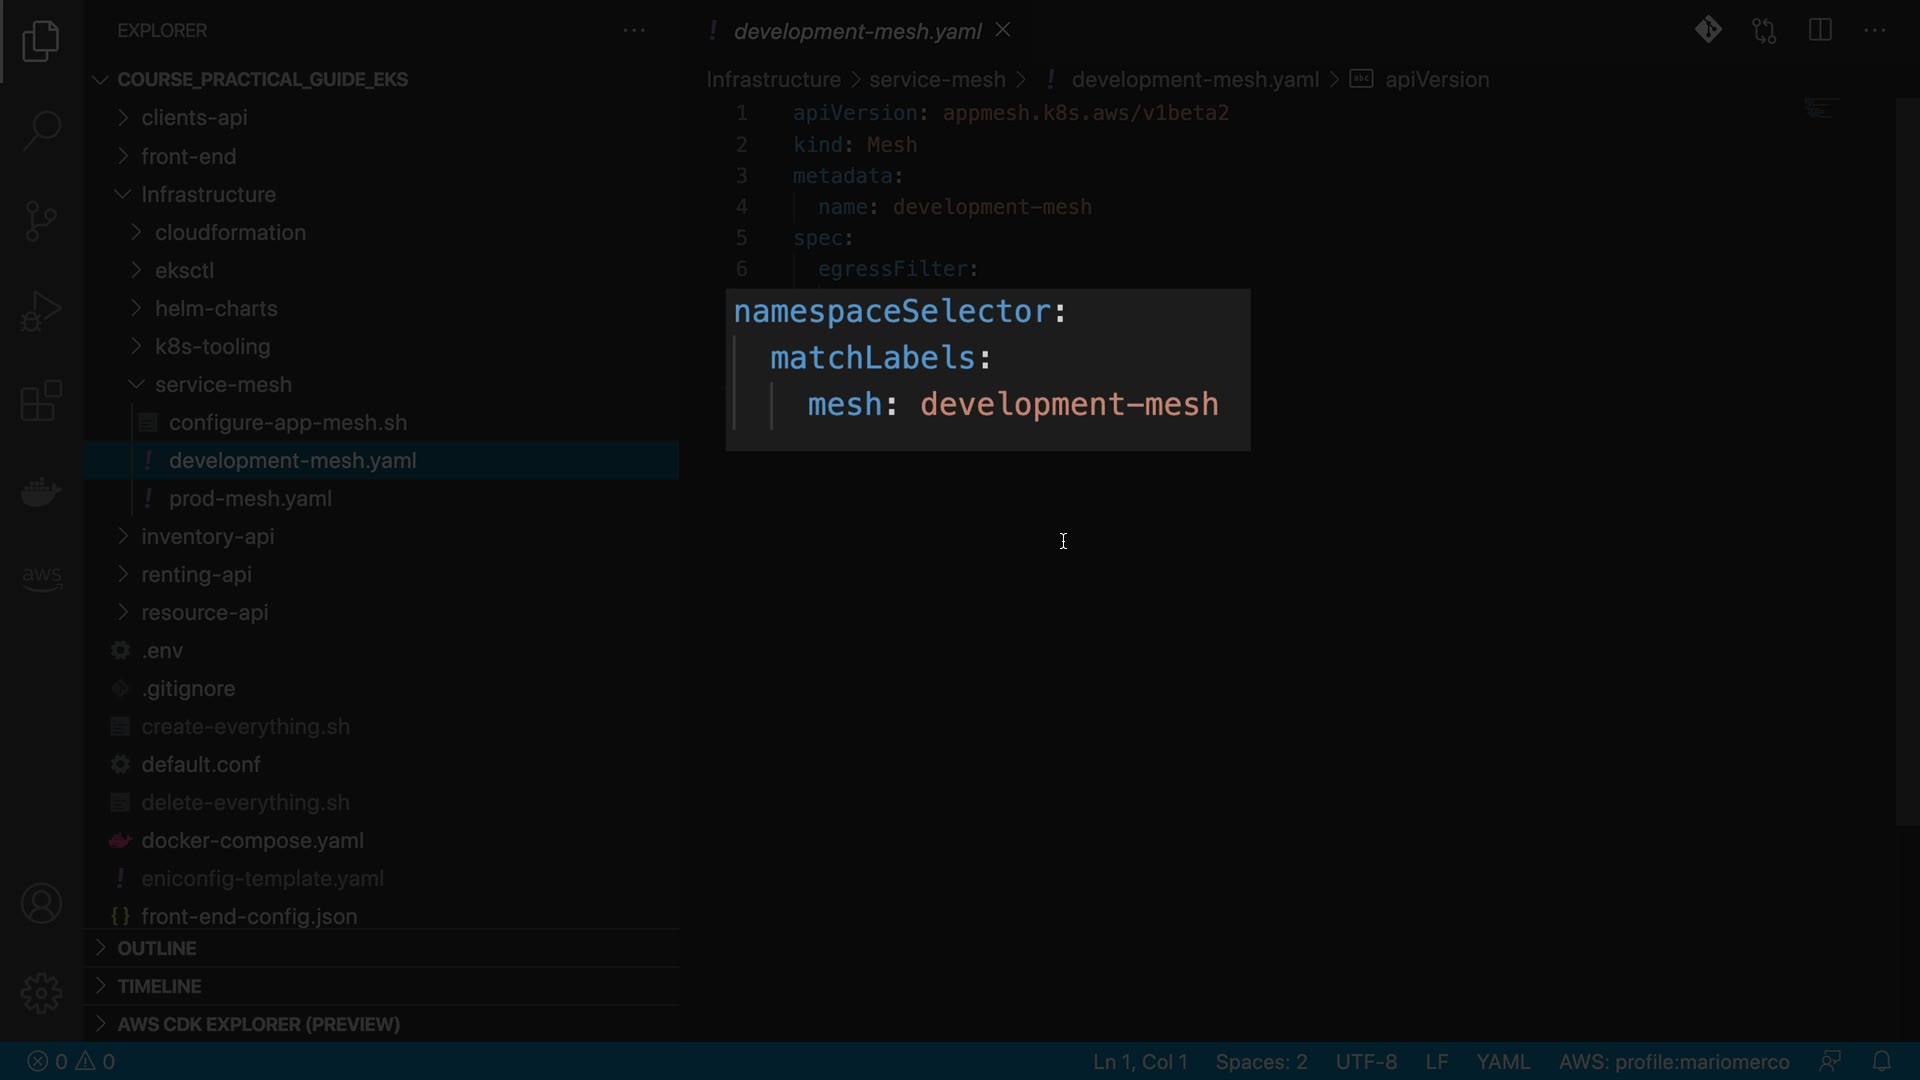
Task: Open the AWS Toolkit view
Action: [41, 577]
